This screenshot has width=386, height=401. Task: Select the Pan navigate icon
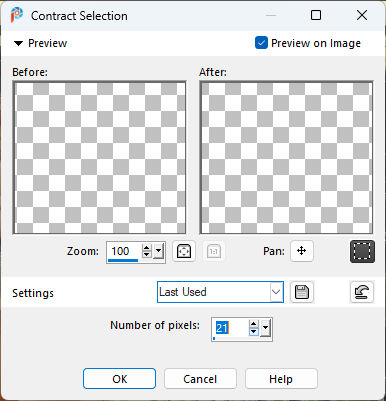click(302, 251)
